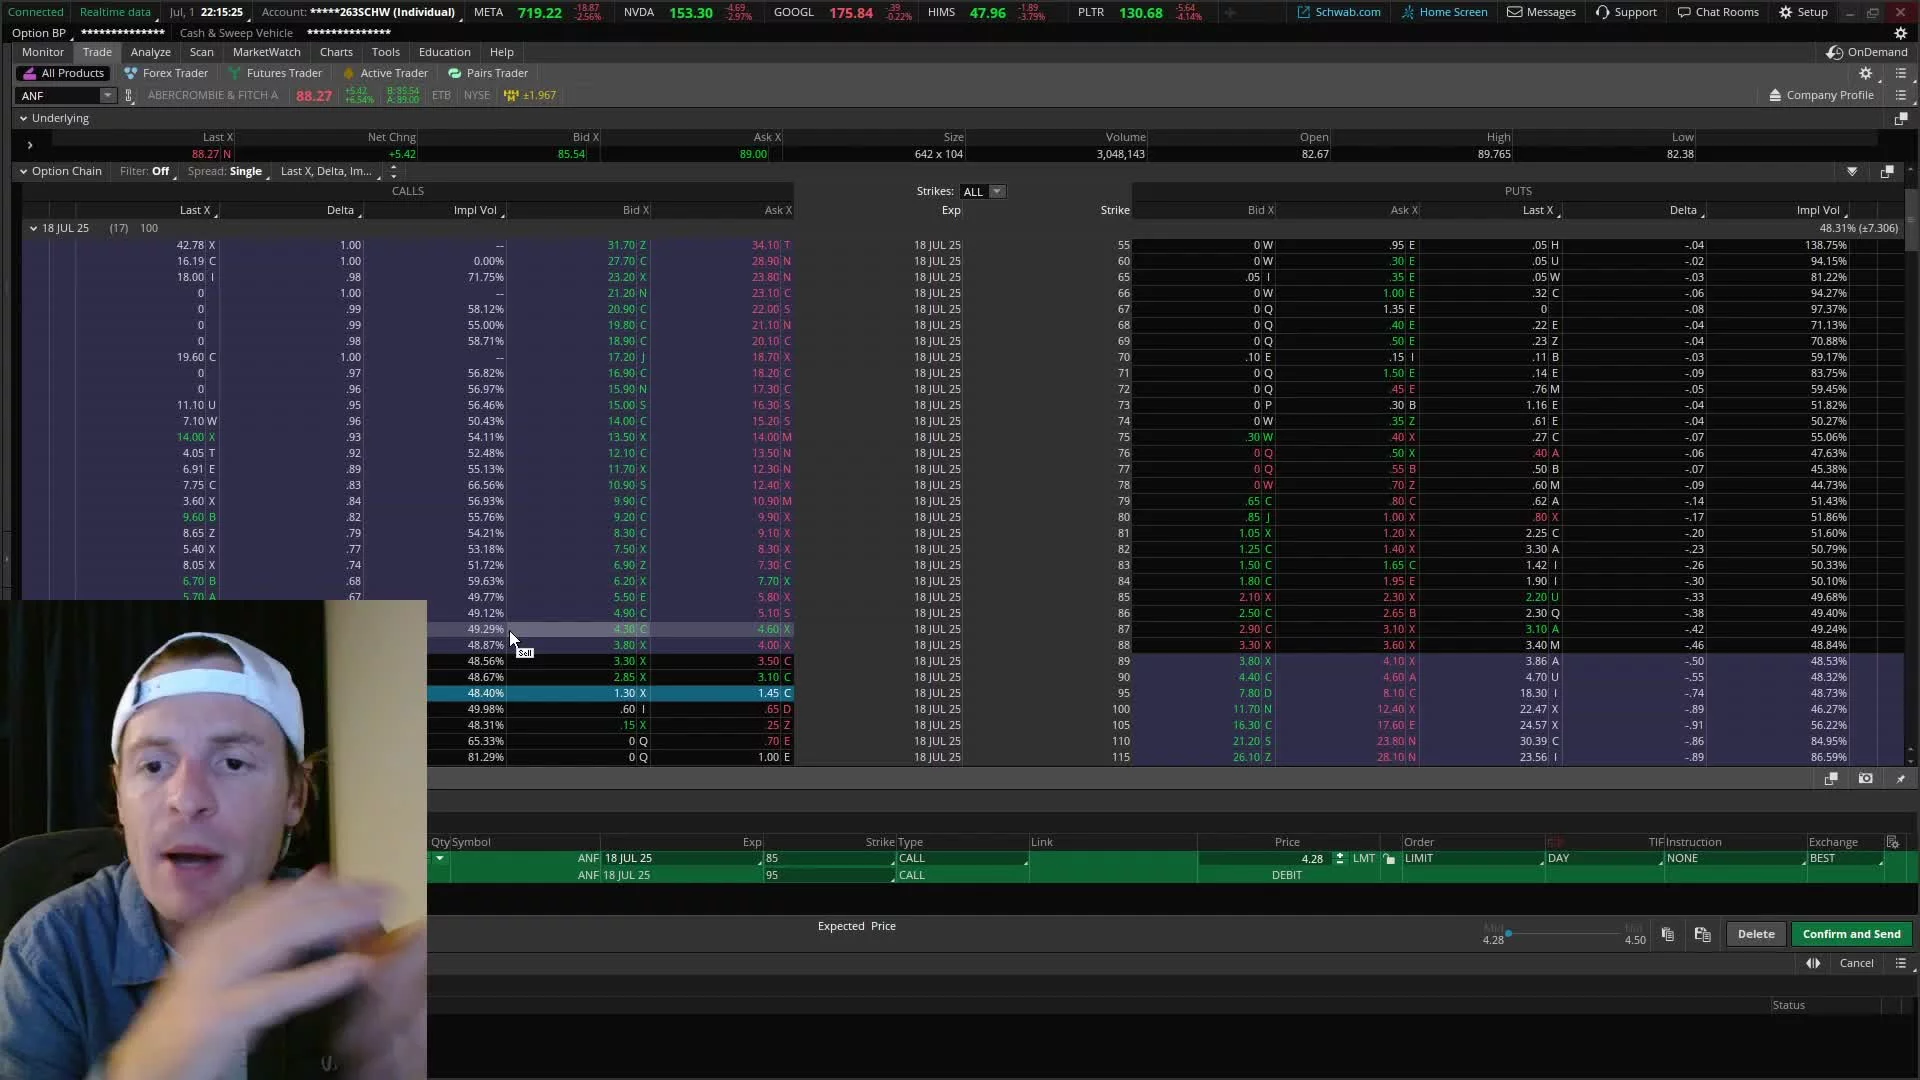
Task: Open the Company Profile panel
Action: [x=1821, y=95]
